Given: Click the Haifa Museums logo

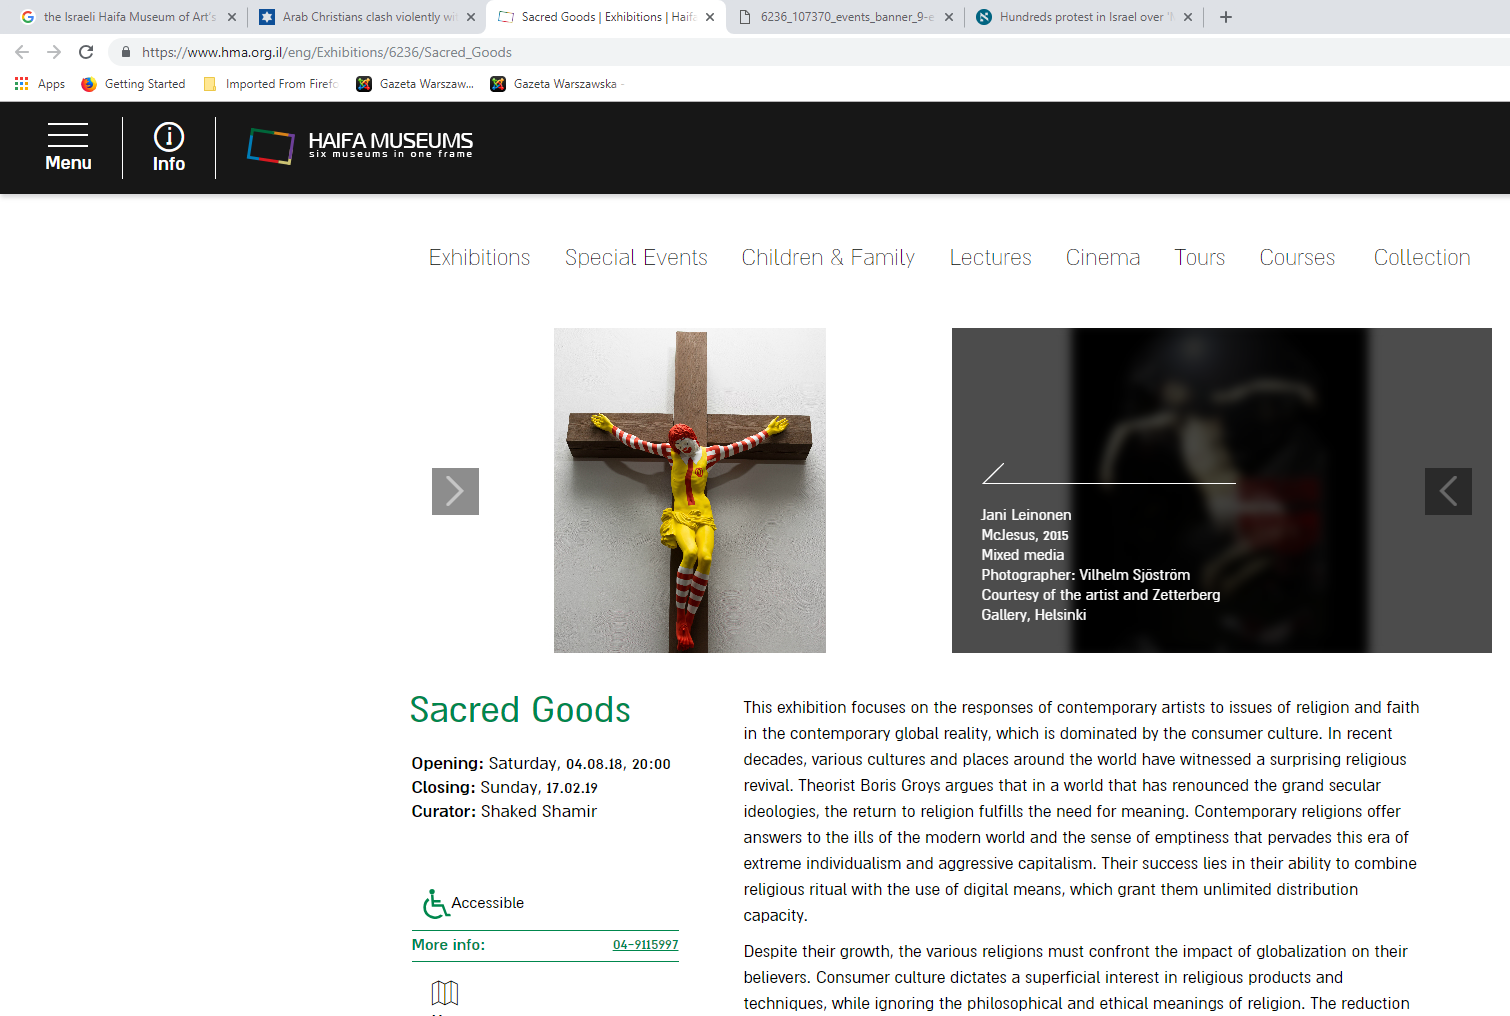Looking at the screenshot, I should (360, 146).
